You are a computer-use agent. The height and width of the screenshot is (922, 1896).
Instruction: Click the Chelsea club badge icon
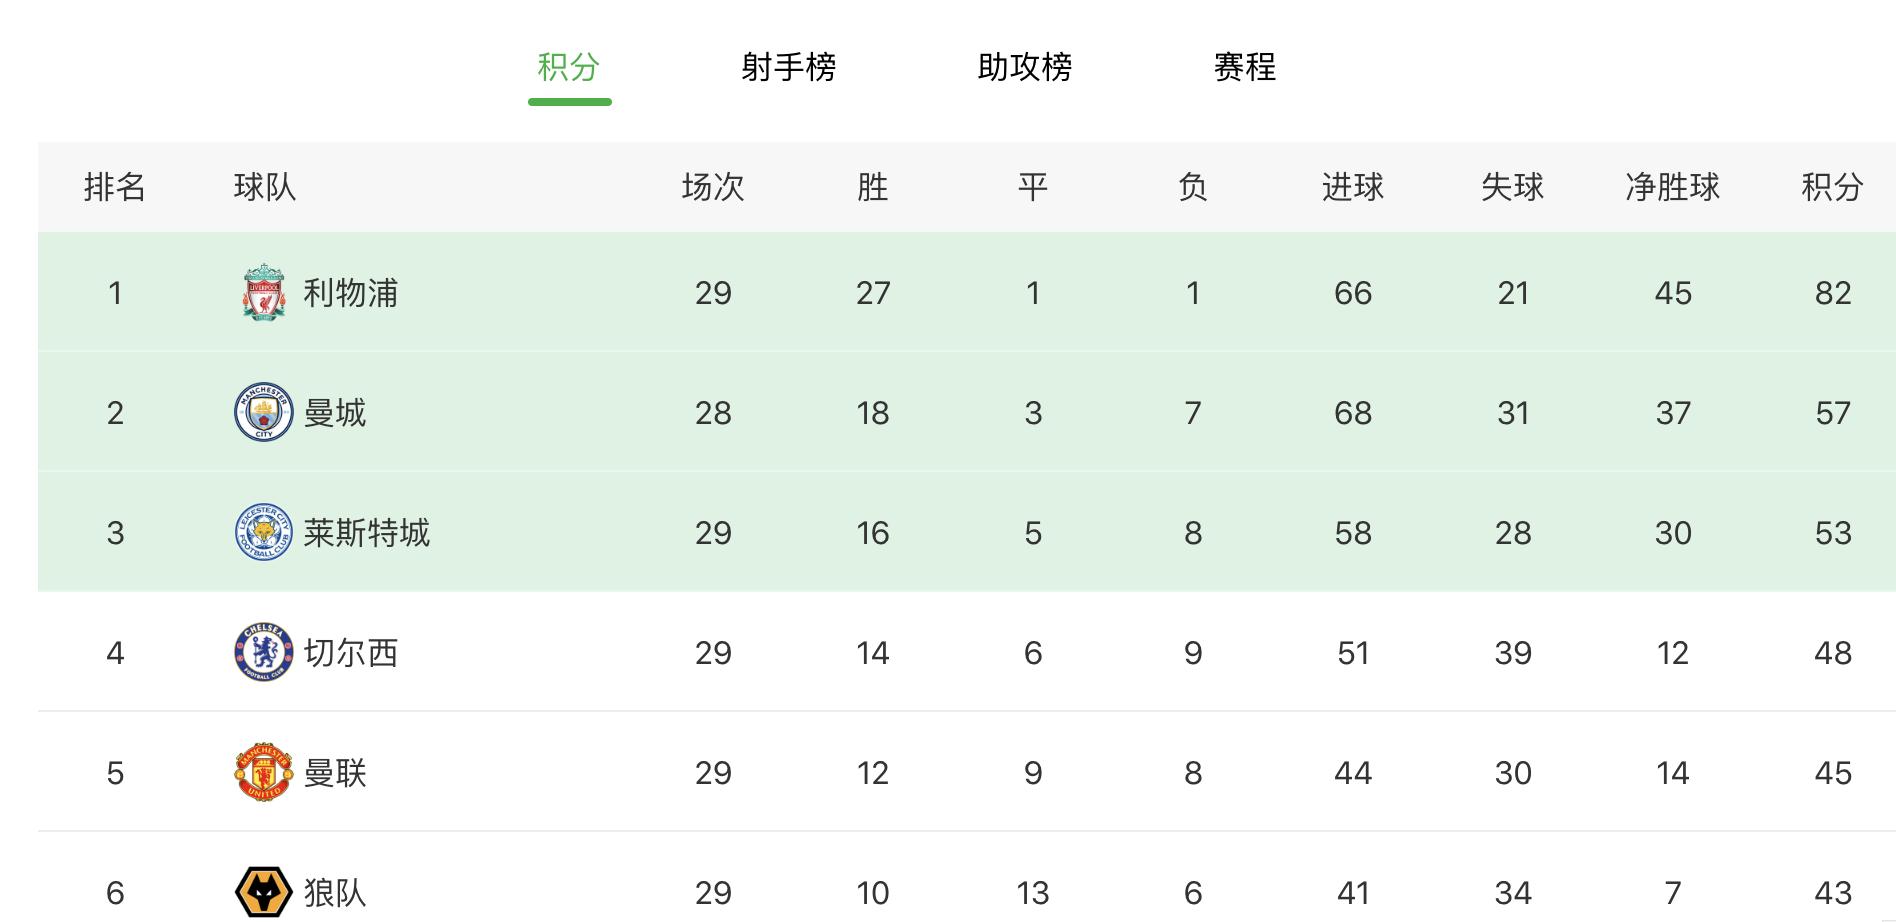[261, 652]
